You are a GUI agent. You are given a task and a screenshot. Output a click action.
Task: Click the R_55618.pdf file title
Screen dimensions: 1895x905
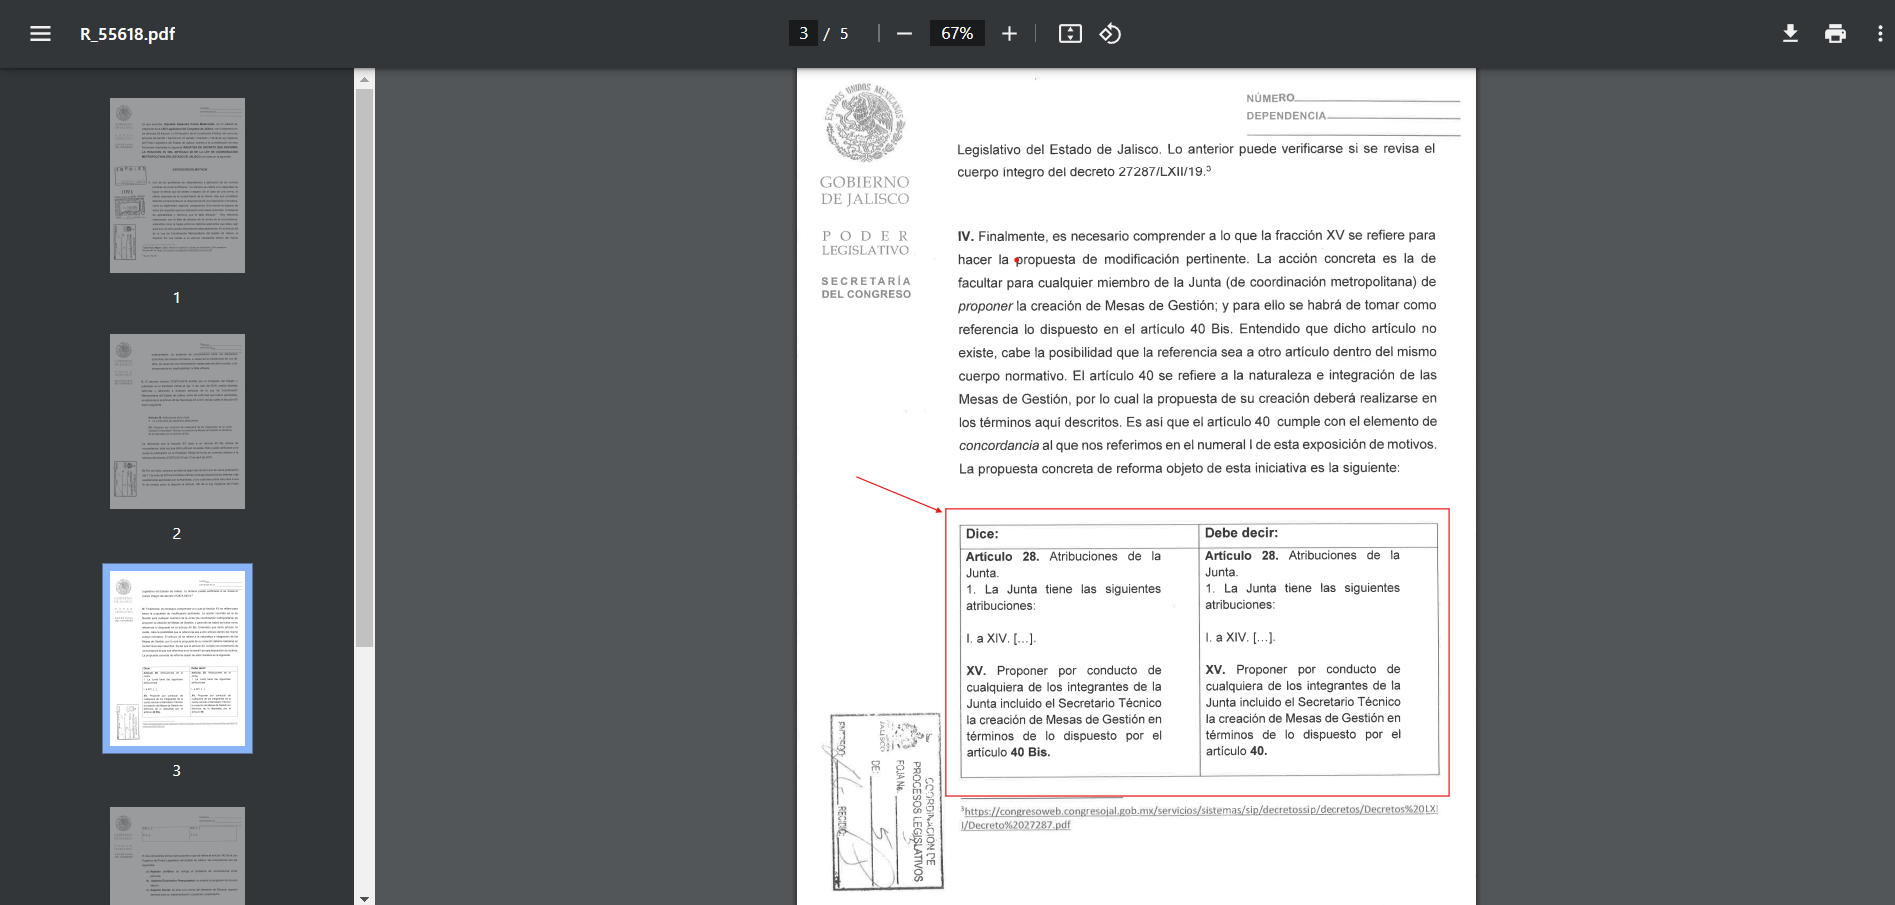coord(127,34)
